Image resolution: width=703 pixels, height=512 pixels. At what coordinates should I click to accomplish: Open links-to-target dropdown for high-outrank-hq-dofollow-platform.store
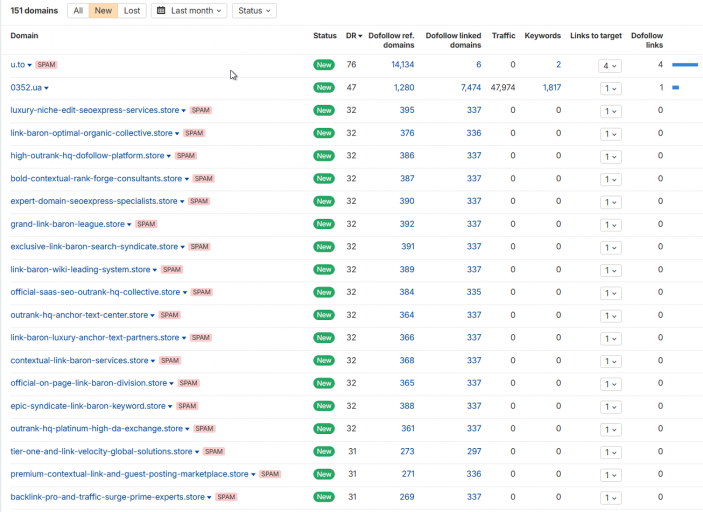(611, 156)
